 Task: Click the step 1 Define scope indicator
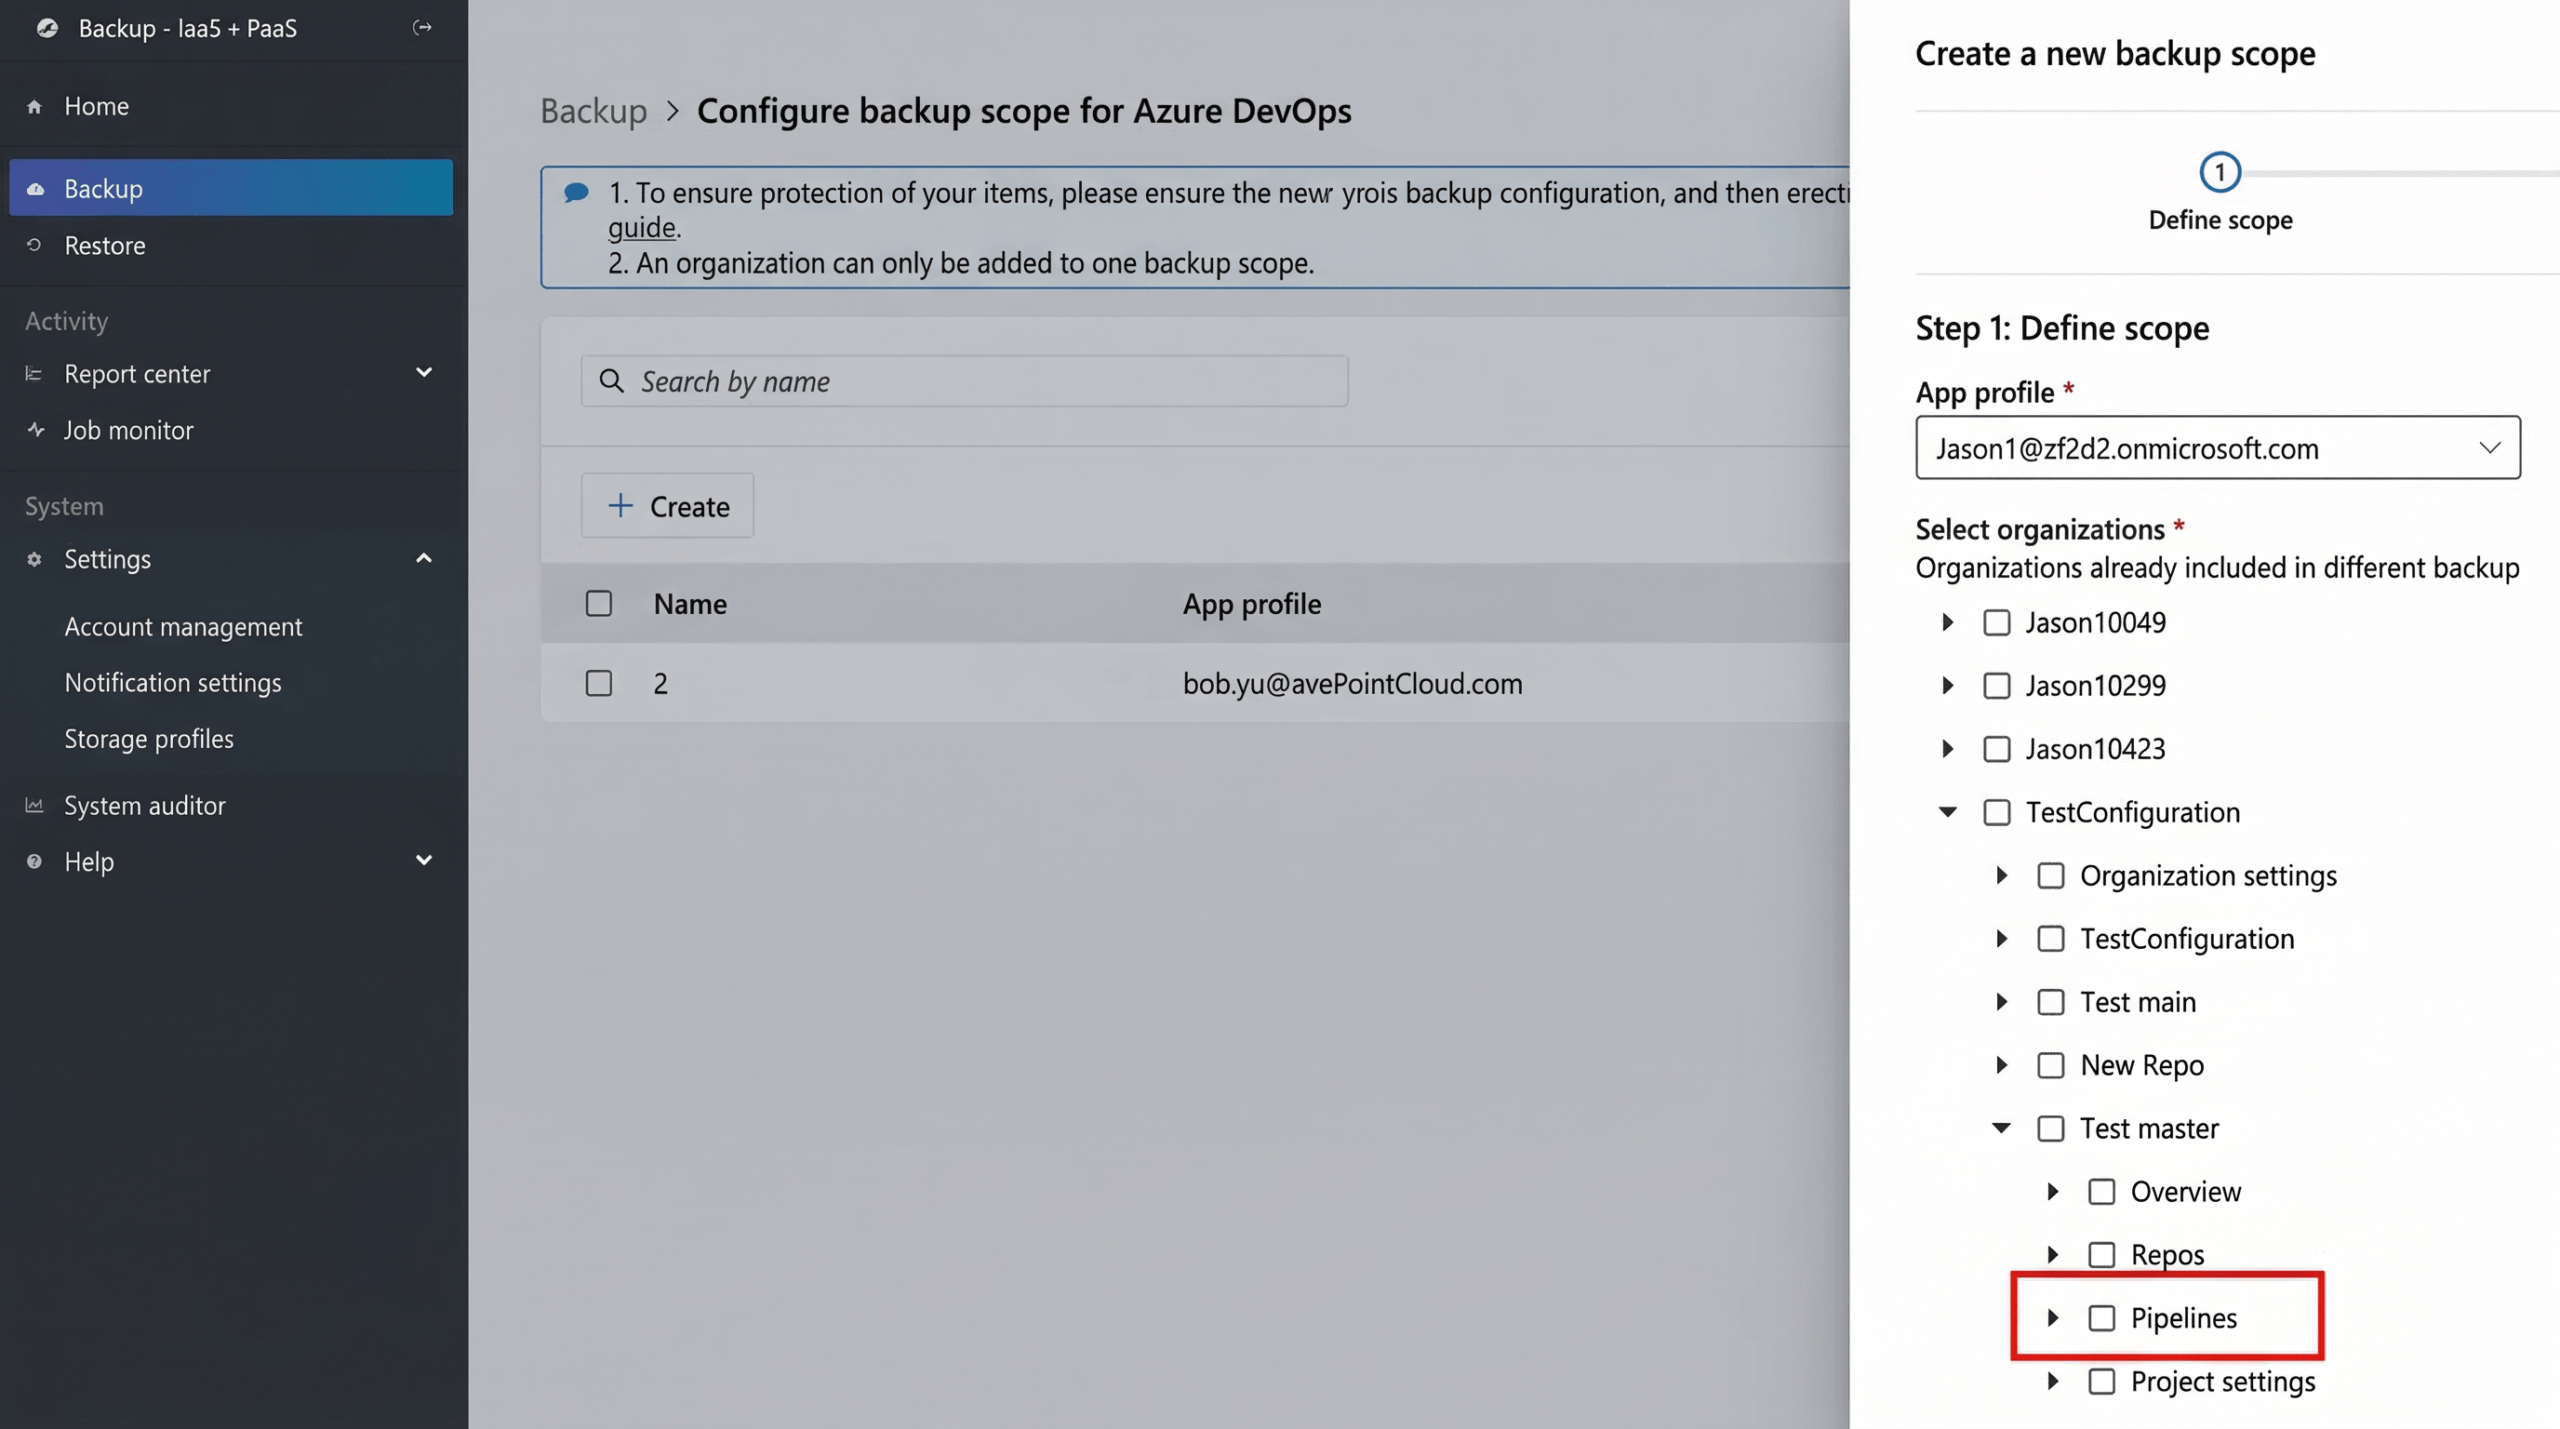pos(2219,173)
